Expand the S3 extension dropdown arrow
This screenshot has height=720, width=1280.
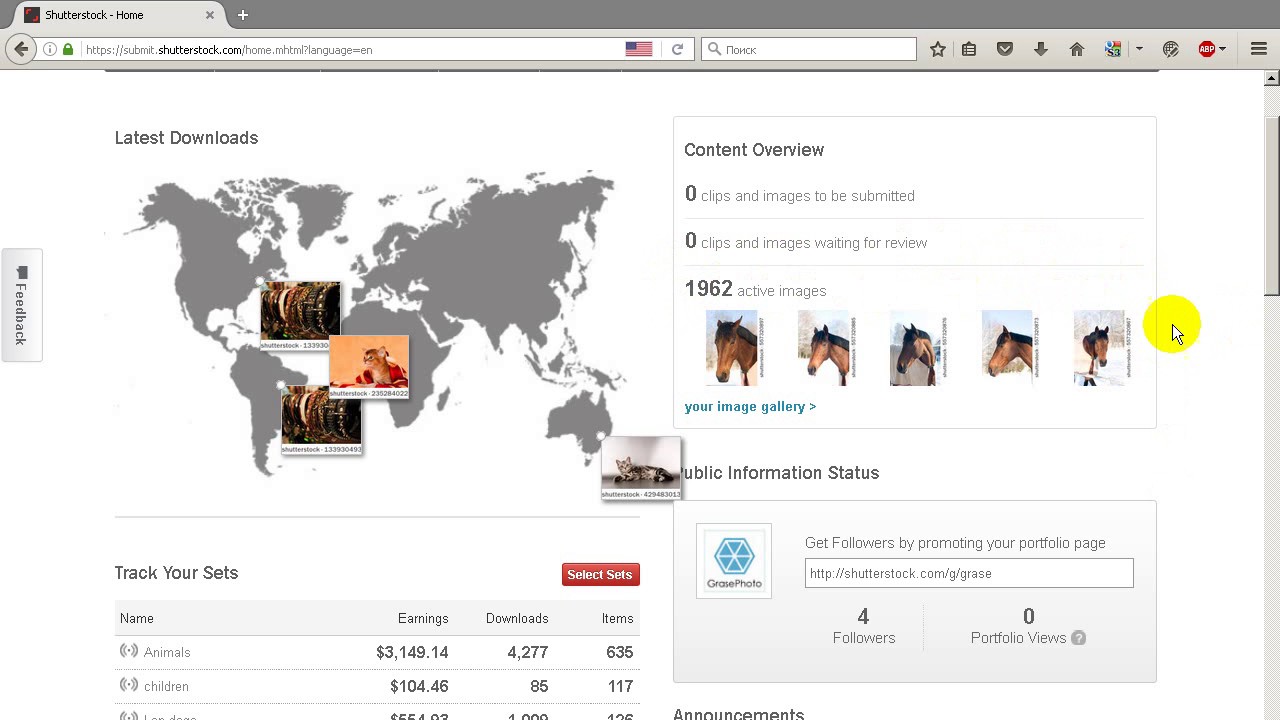1139,49
